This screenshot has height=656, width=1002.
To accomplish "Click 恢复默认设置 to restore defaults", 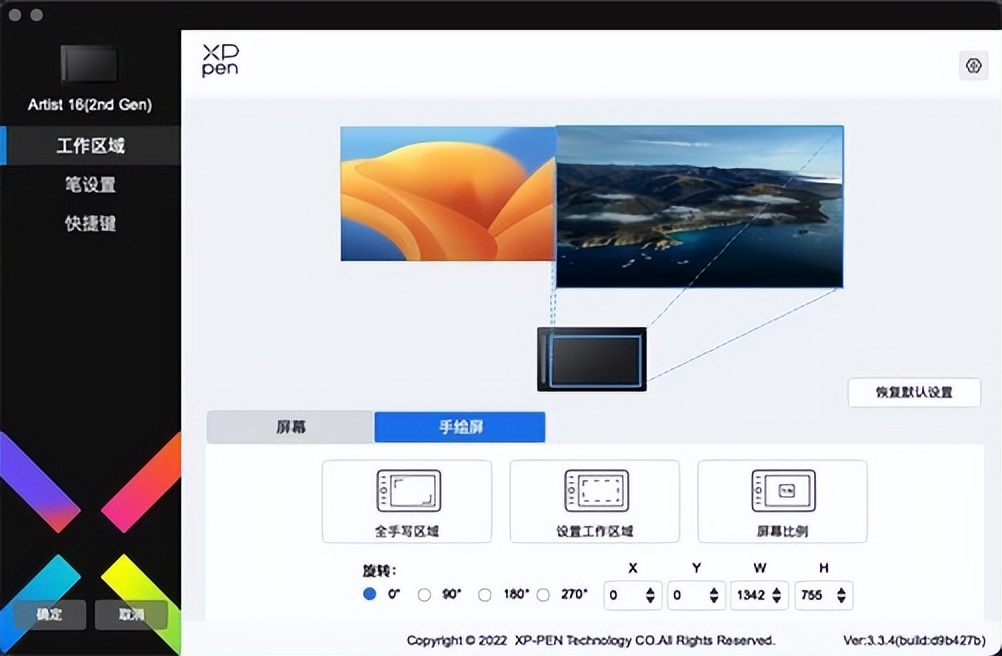I will [913, 393].
